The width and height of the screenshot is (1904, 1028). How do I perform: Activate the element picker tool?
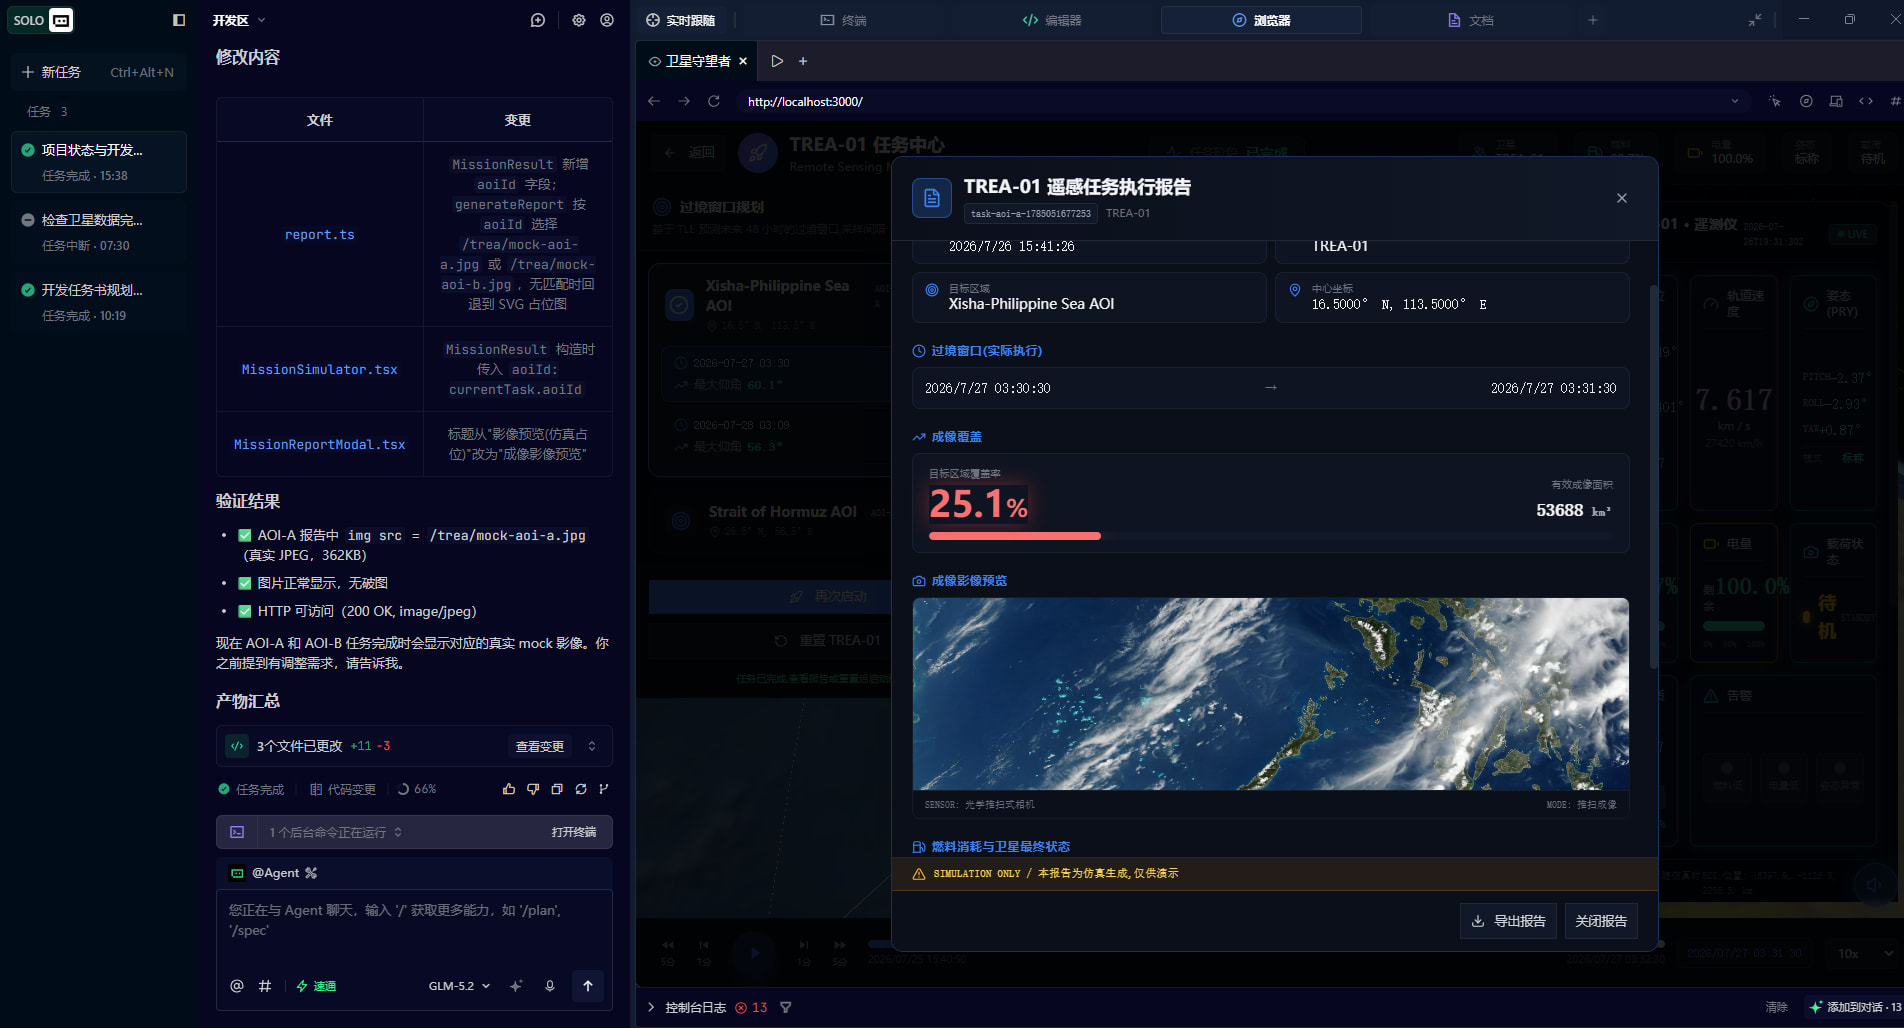click(x=1775, y=101)
